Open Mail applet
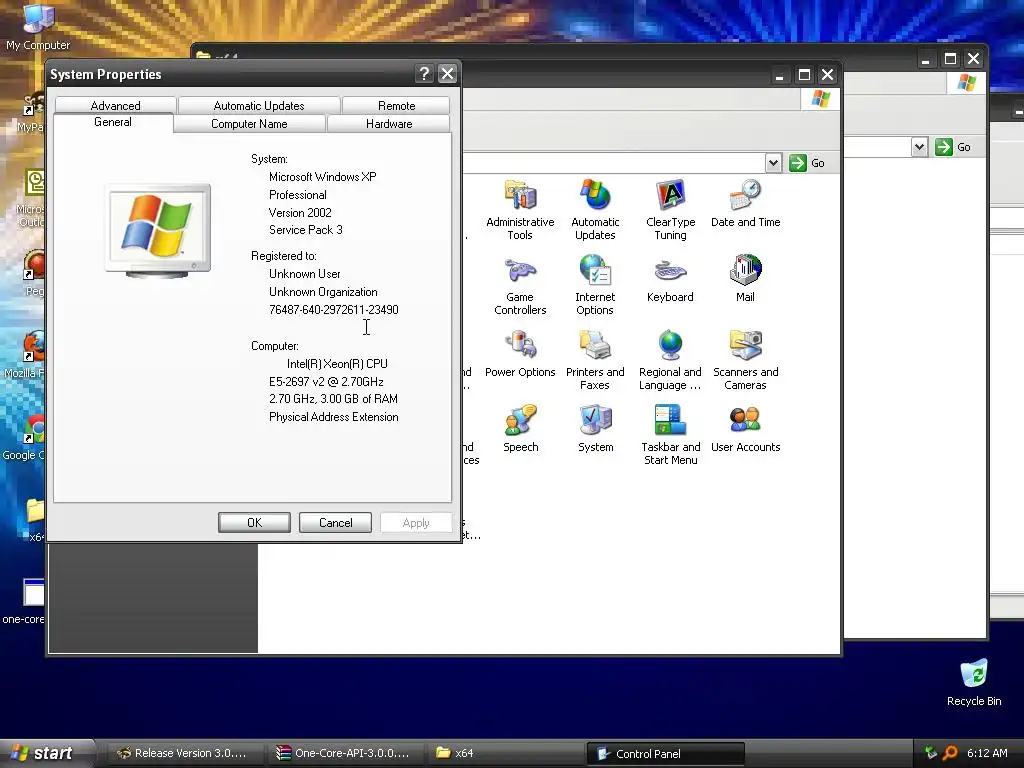Viewport: 1024px width, 768px height. [745, 279]
